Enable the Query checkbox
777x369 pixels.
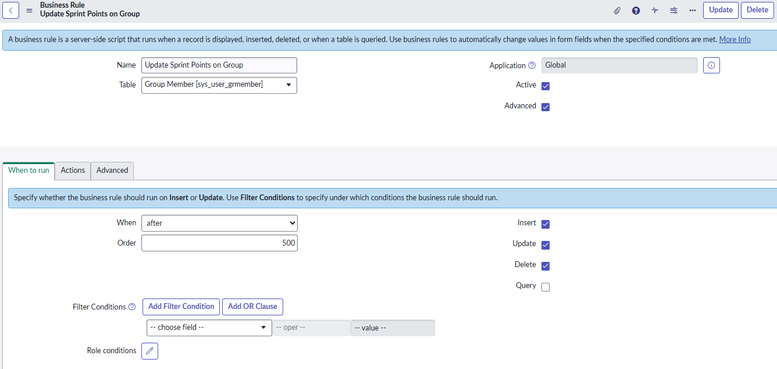click(546, 287)
